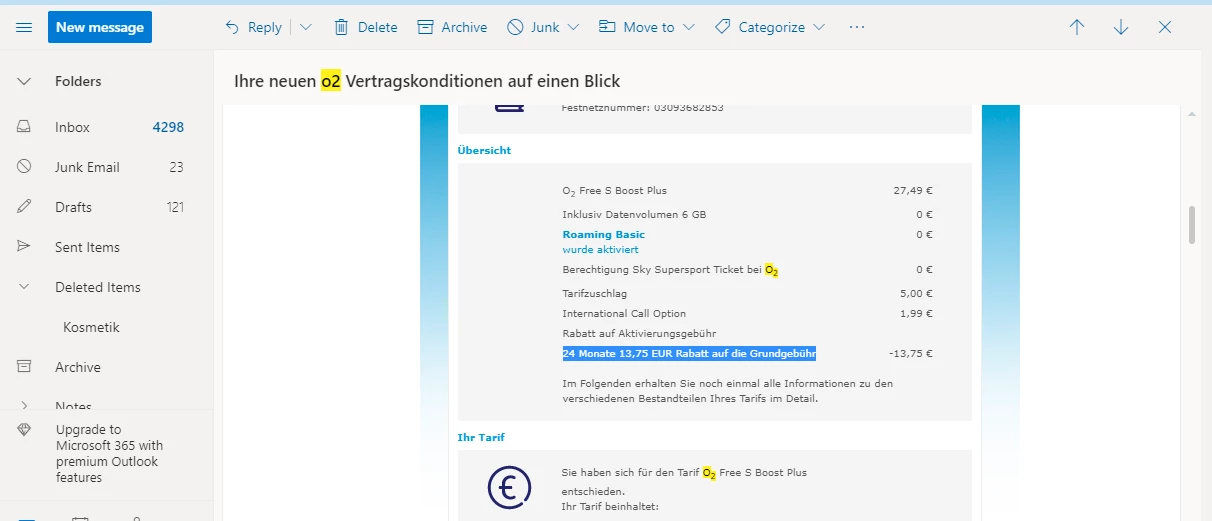Click Categorize tag in the toolbar
This screenshot has height=521, width=1212.
[x=760, y=27]
